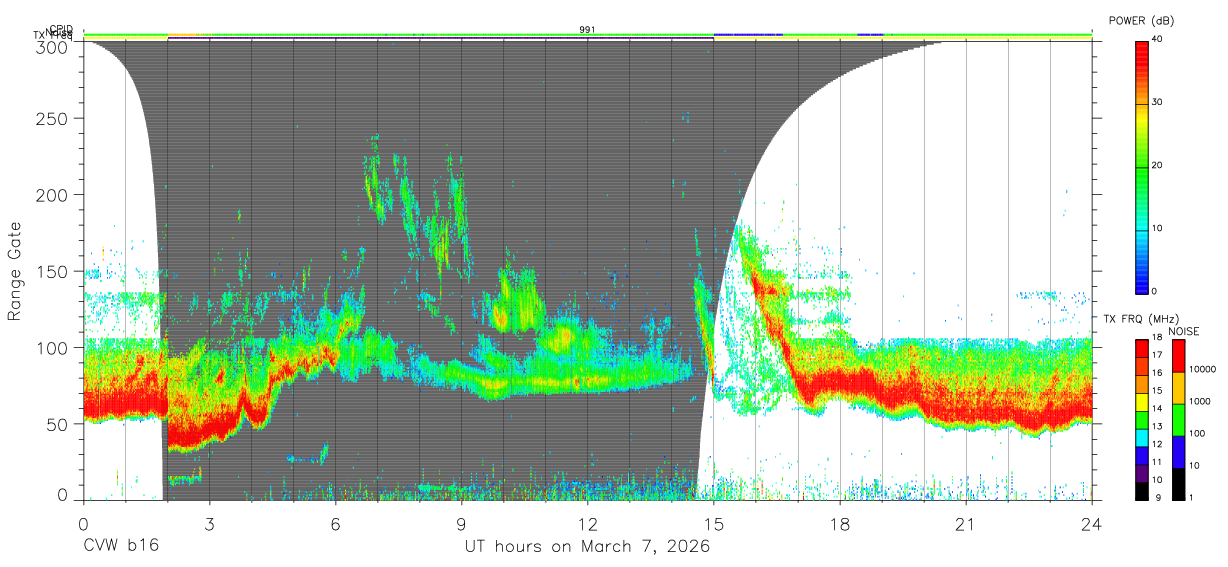Click the 12 tick on UT hours axis

[588, 524]
